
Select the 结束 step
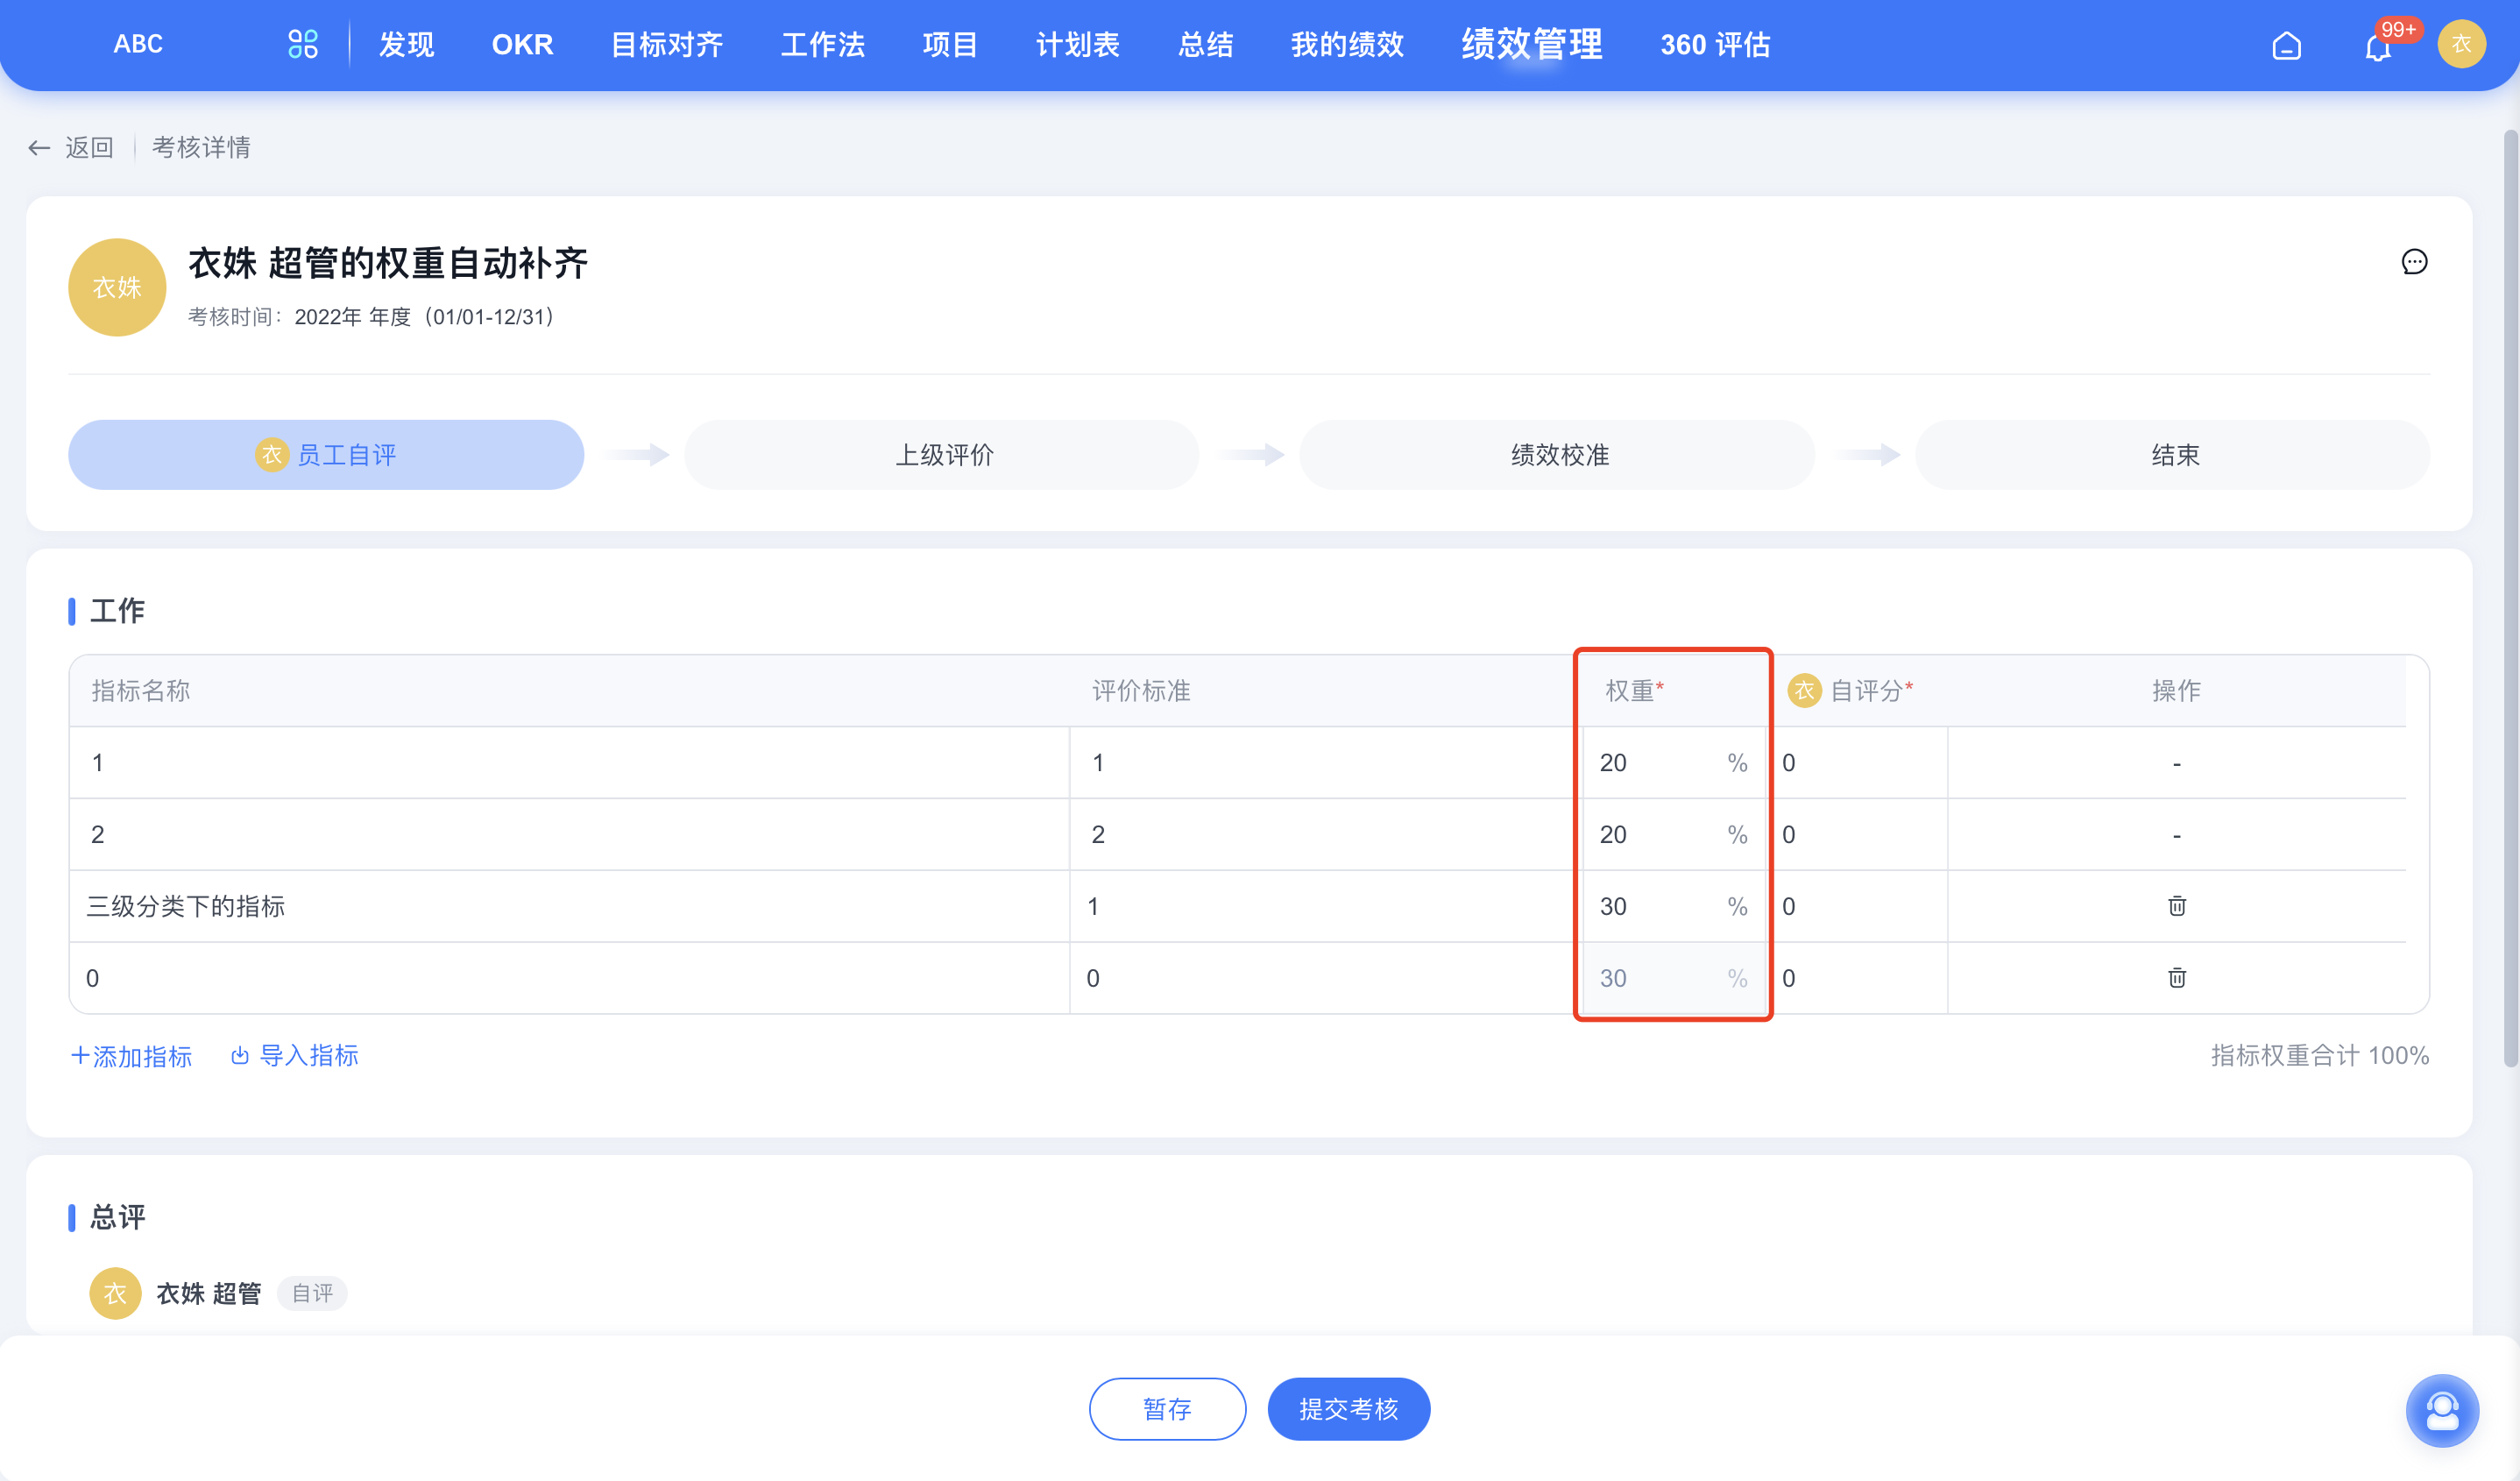point(2173,455)
